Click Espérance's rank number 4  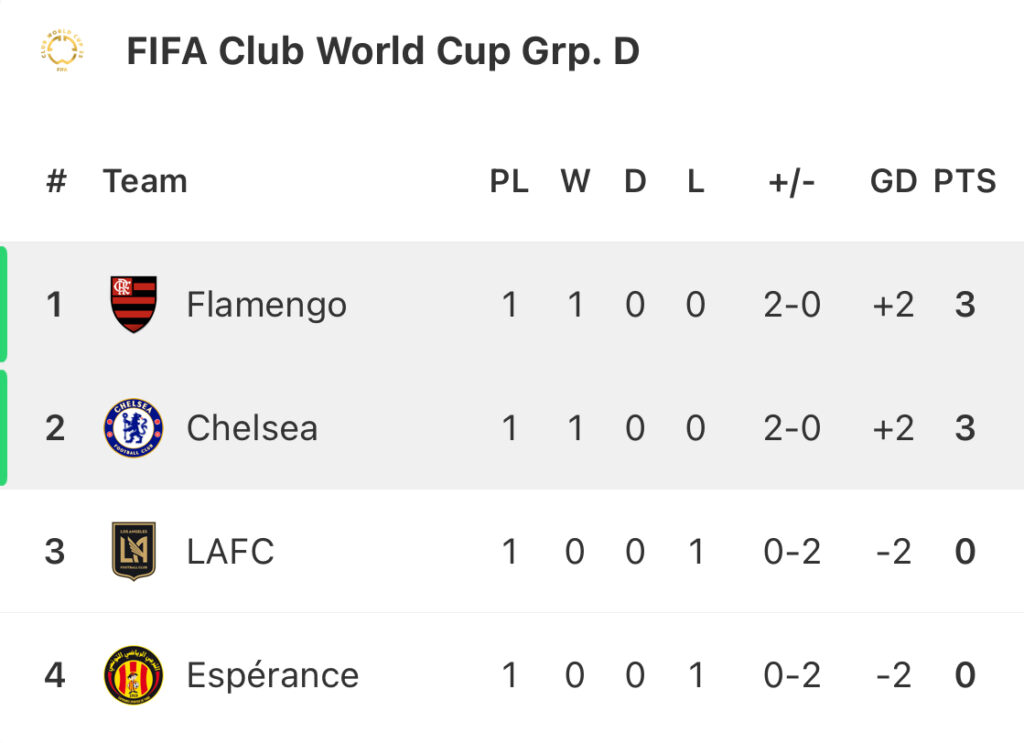coord(55,675)
